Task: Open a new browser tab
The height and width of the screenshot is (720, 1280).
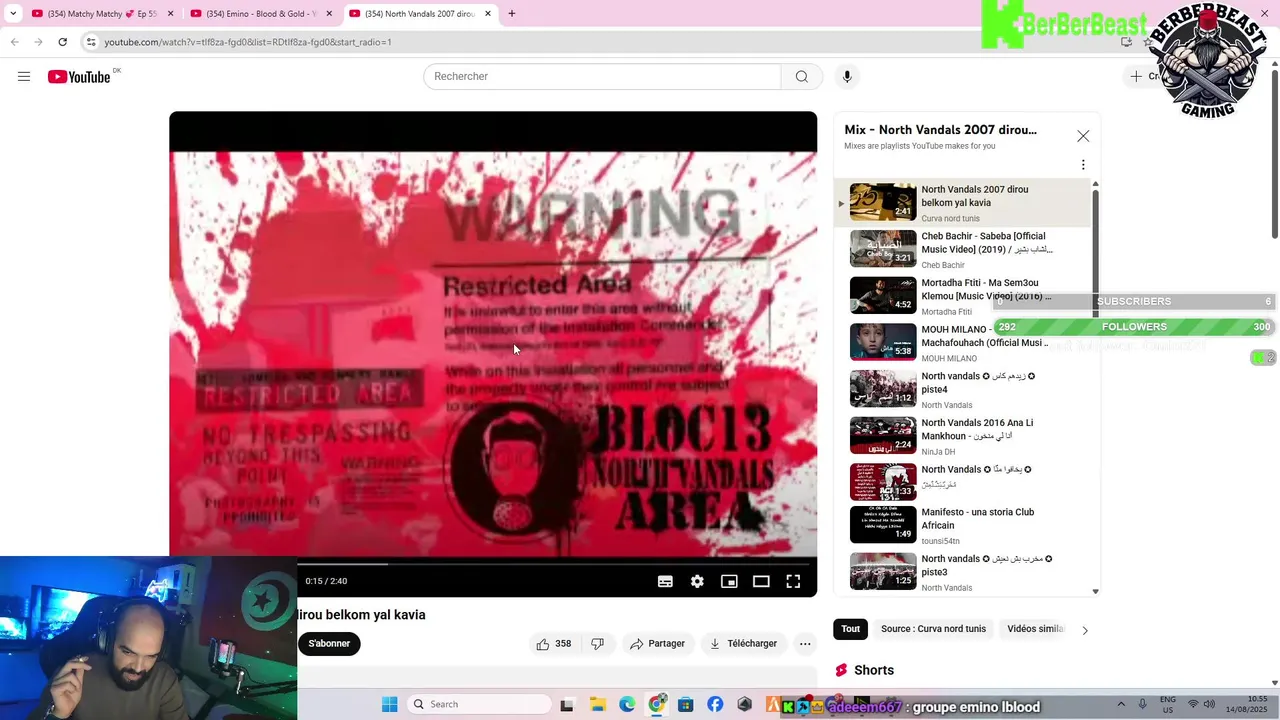Action: [x=512, y=14]
